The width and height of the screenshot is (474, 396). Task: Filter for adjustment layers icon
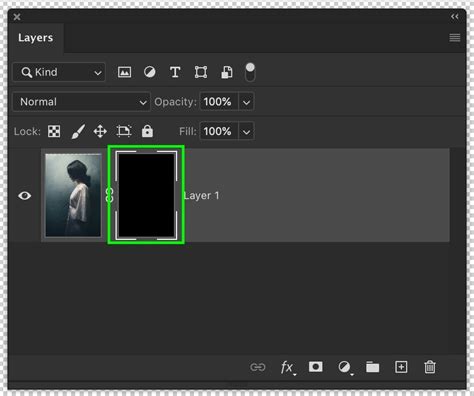point(150,72)
